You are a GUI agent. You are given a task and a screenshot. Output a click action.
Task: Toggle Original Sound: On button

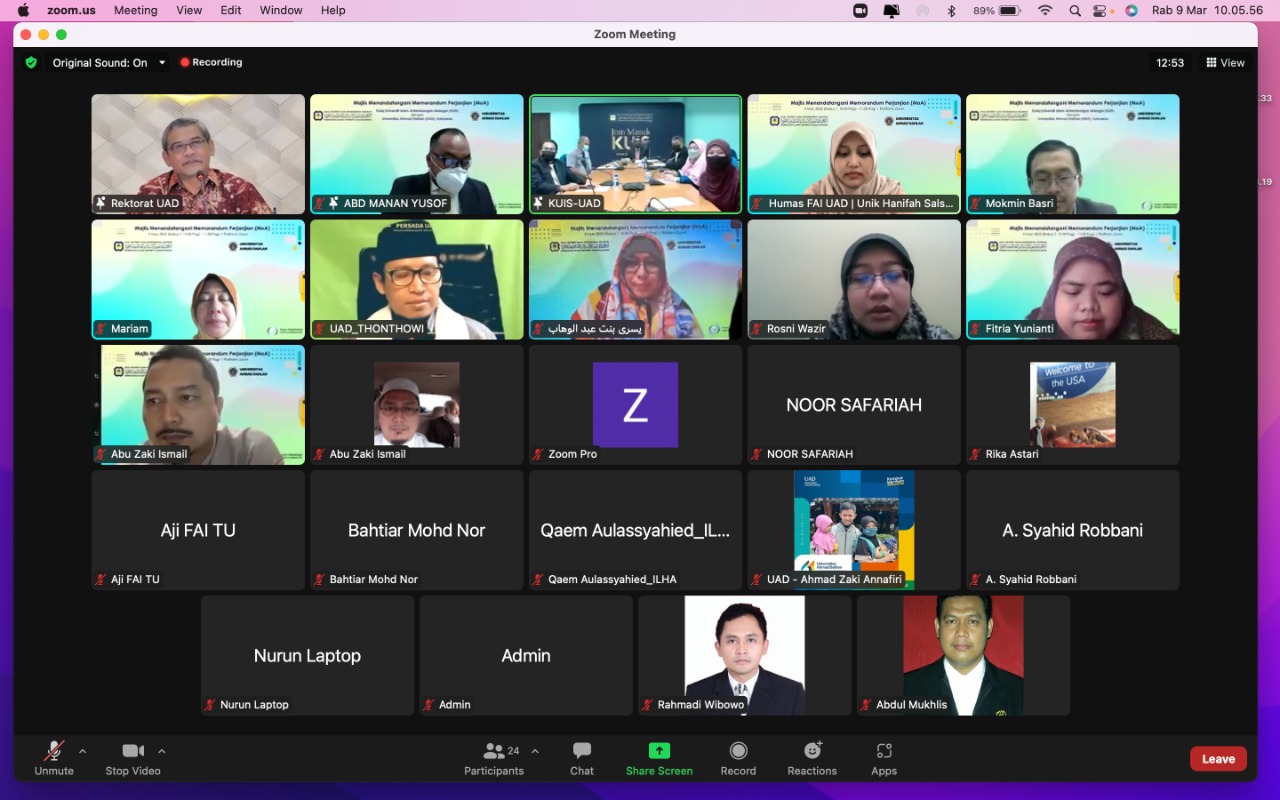[99, 62]
